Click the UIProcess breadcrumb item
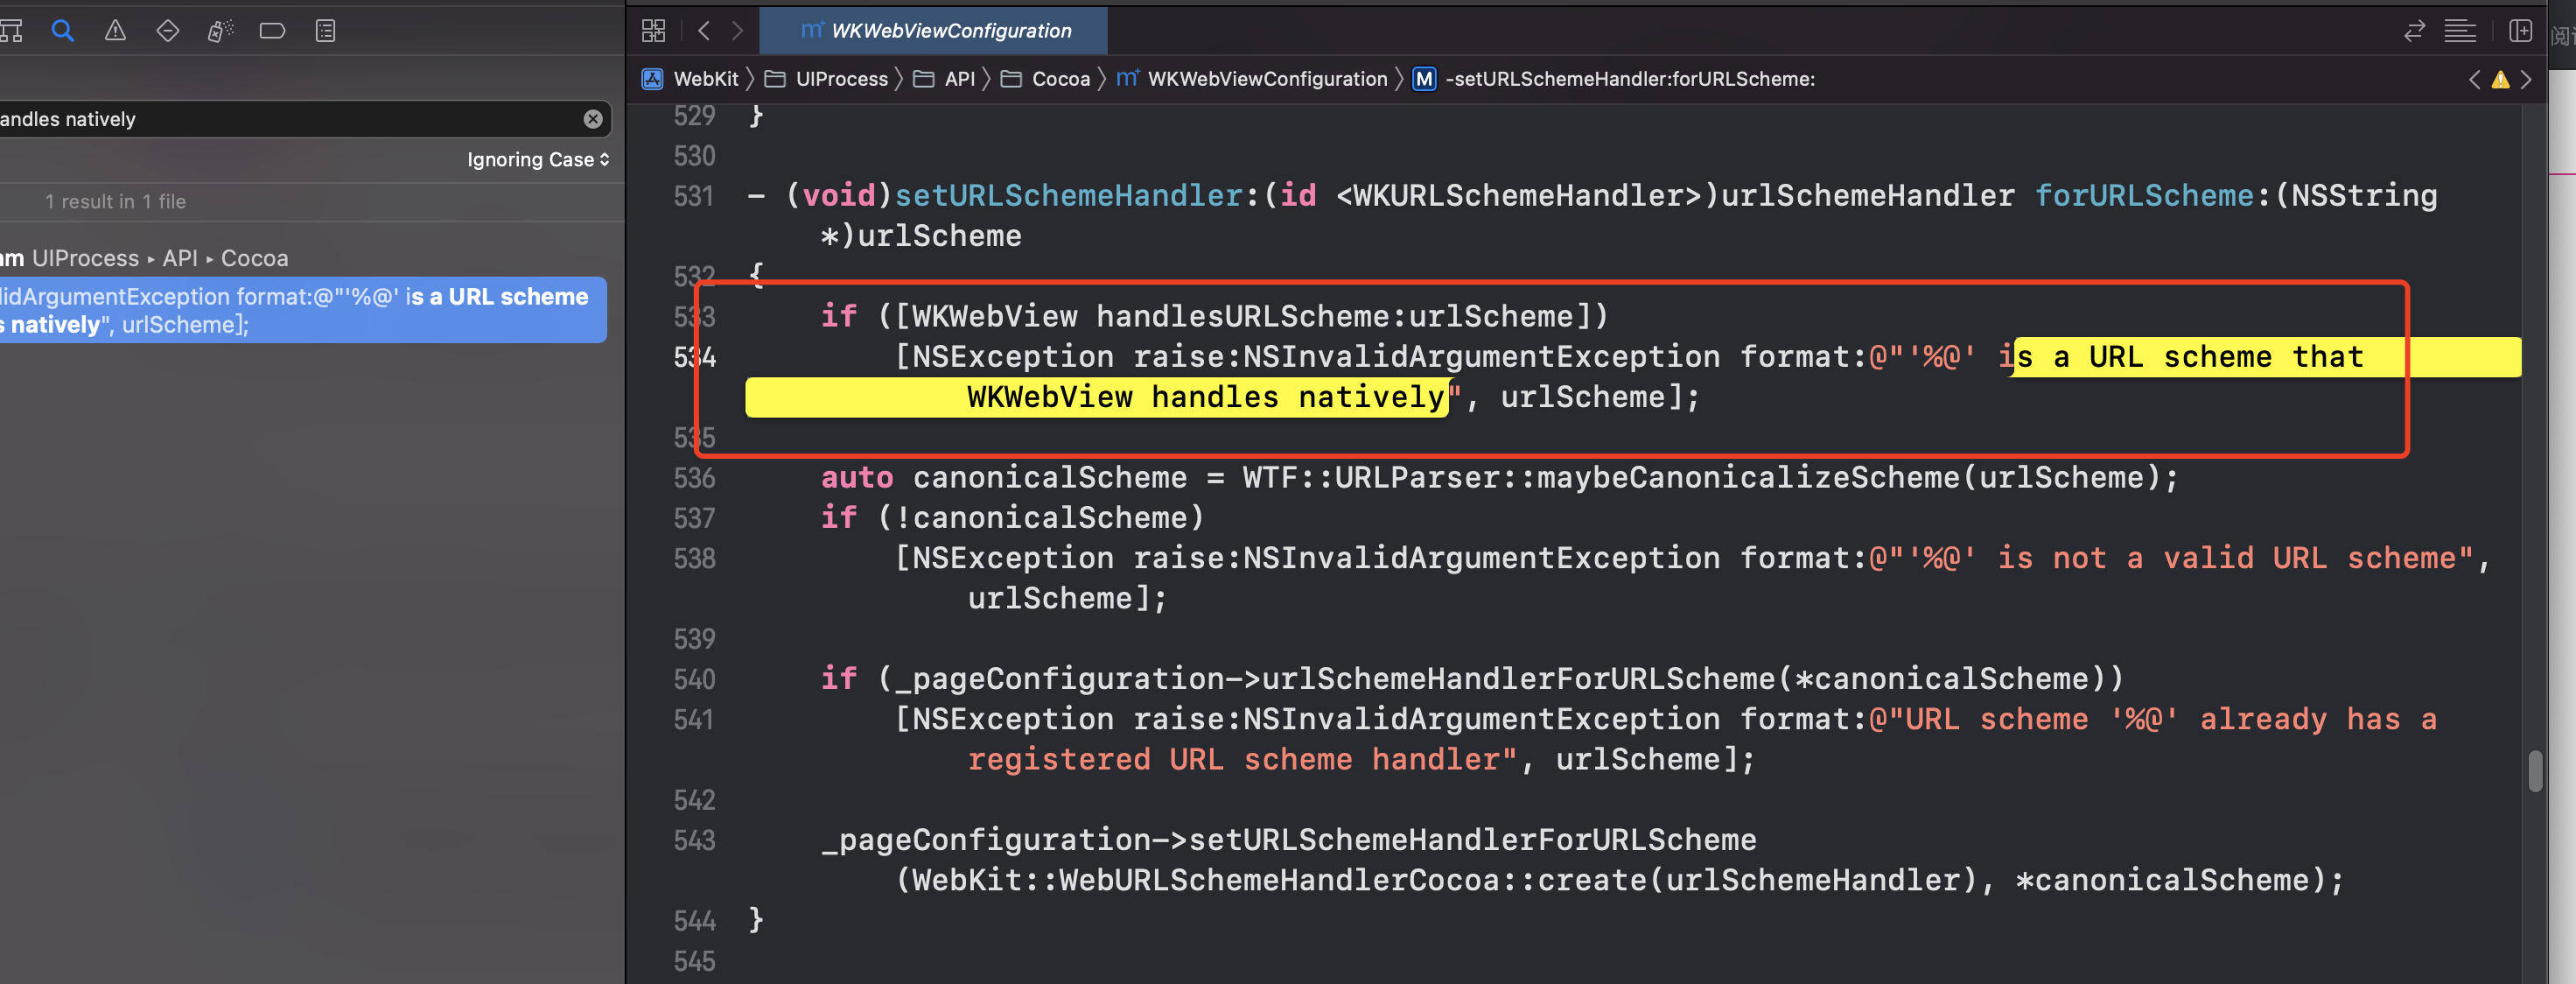This screenshot has height=984, width=2576. click(x=840, y=79)
